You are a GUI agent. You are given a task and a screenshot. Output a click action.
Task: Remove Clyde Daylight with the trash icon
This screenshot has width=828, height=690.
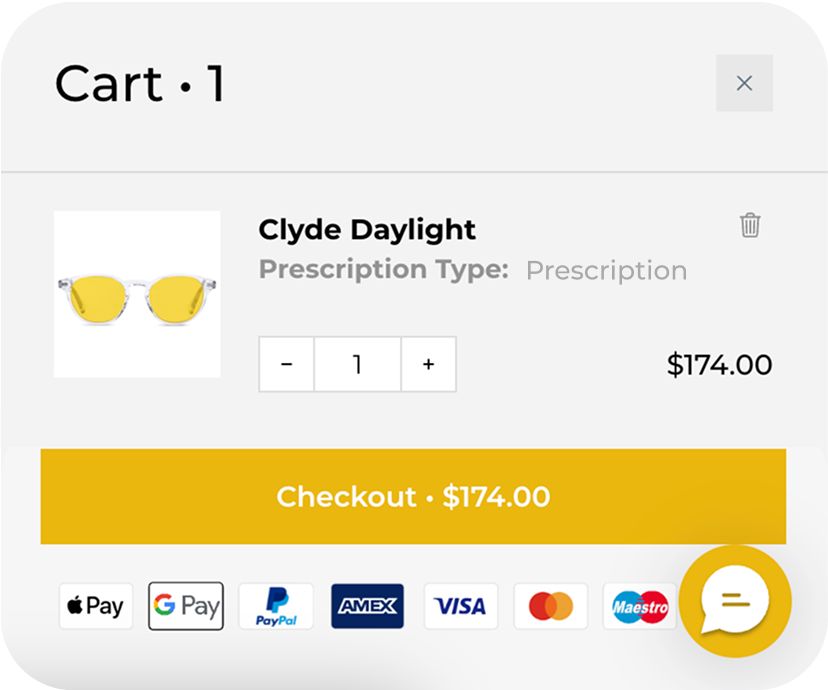[750, 225]
